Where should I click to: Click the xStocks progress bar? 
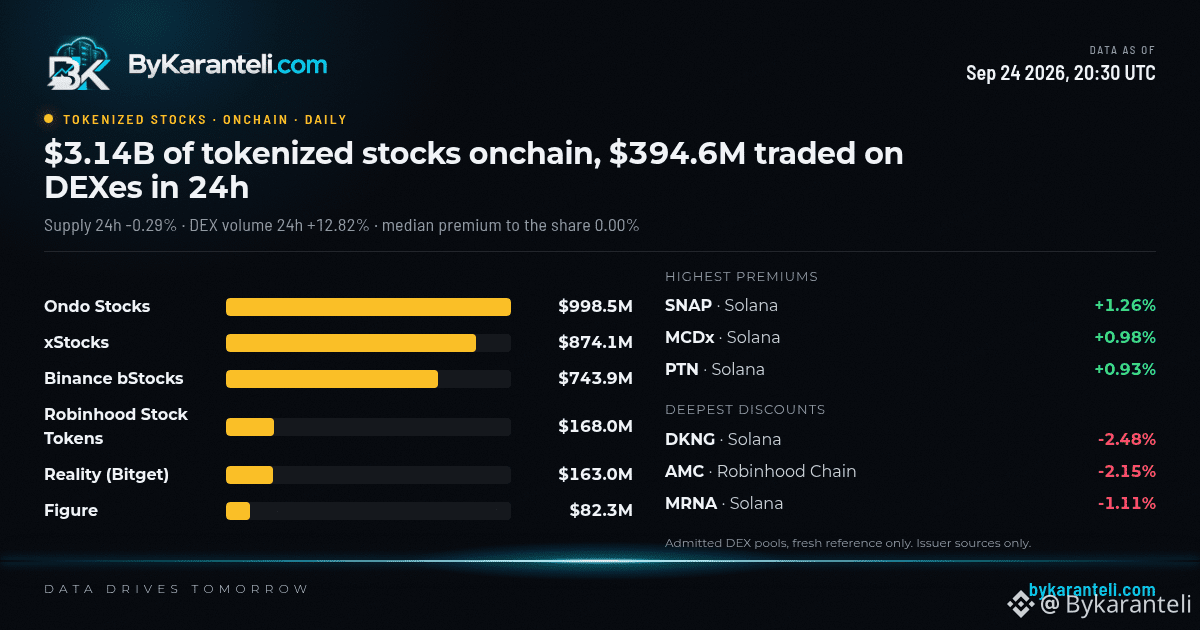(368, 343)
